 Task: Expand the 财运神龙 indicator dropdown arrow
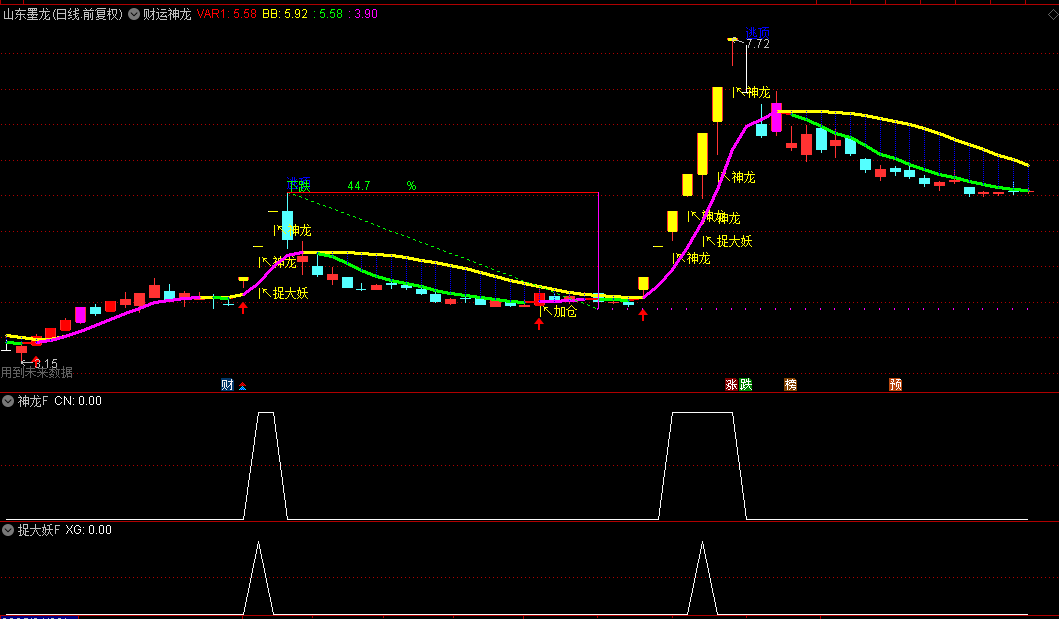(135, 14)
